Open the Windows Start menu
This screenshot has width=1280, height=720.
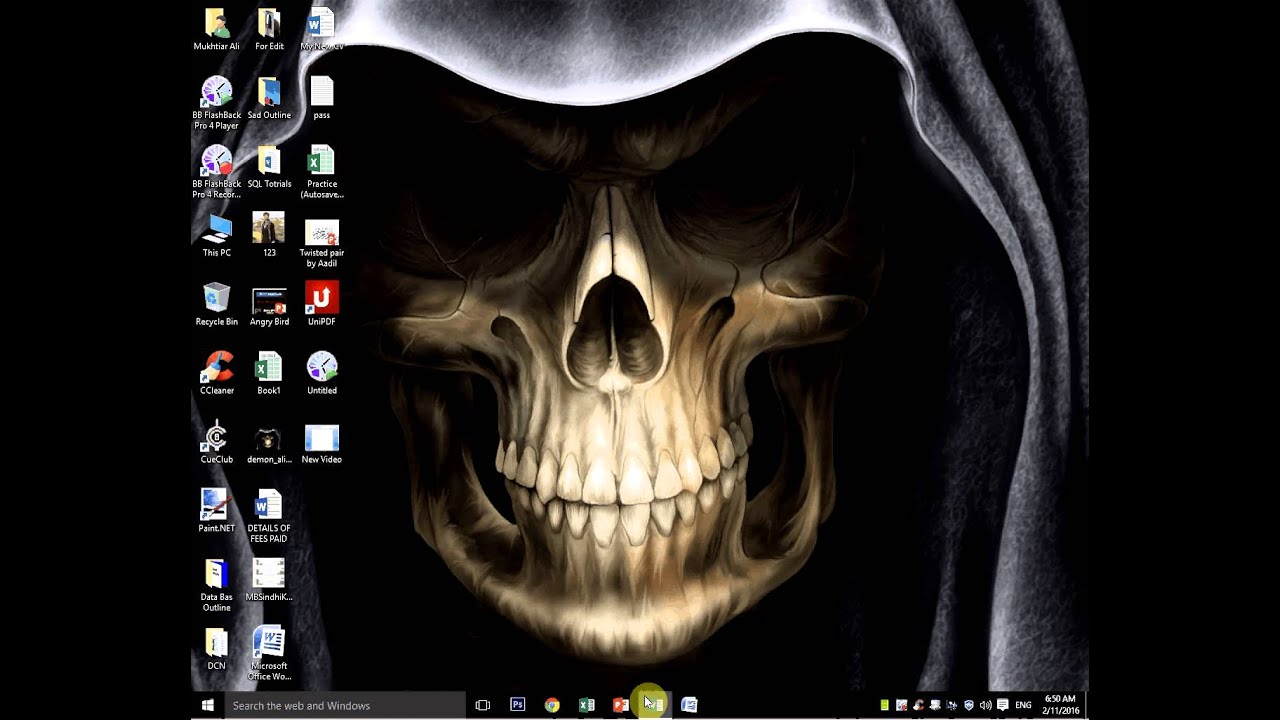(207, 705)
